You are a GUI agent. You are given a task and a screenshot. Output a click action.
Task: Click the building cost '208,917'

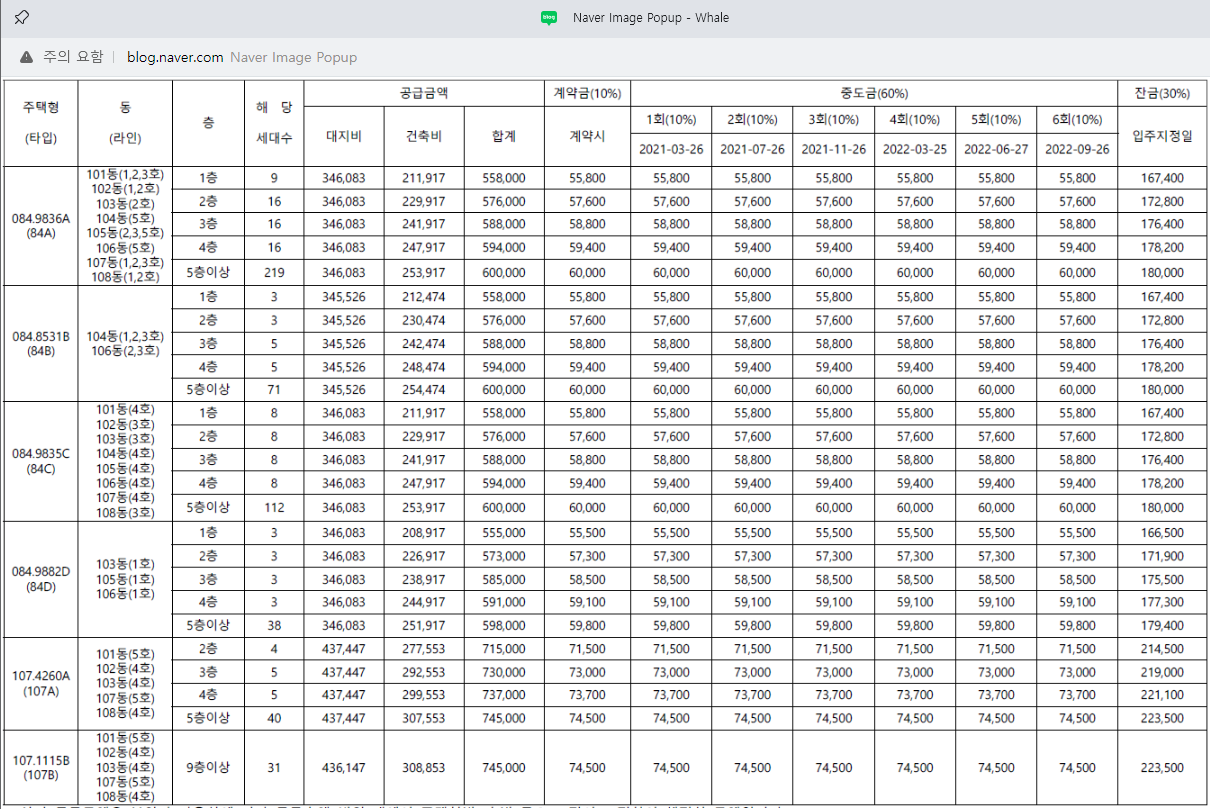(x=424, y=533)
